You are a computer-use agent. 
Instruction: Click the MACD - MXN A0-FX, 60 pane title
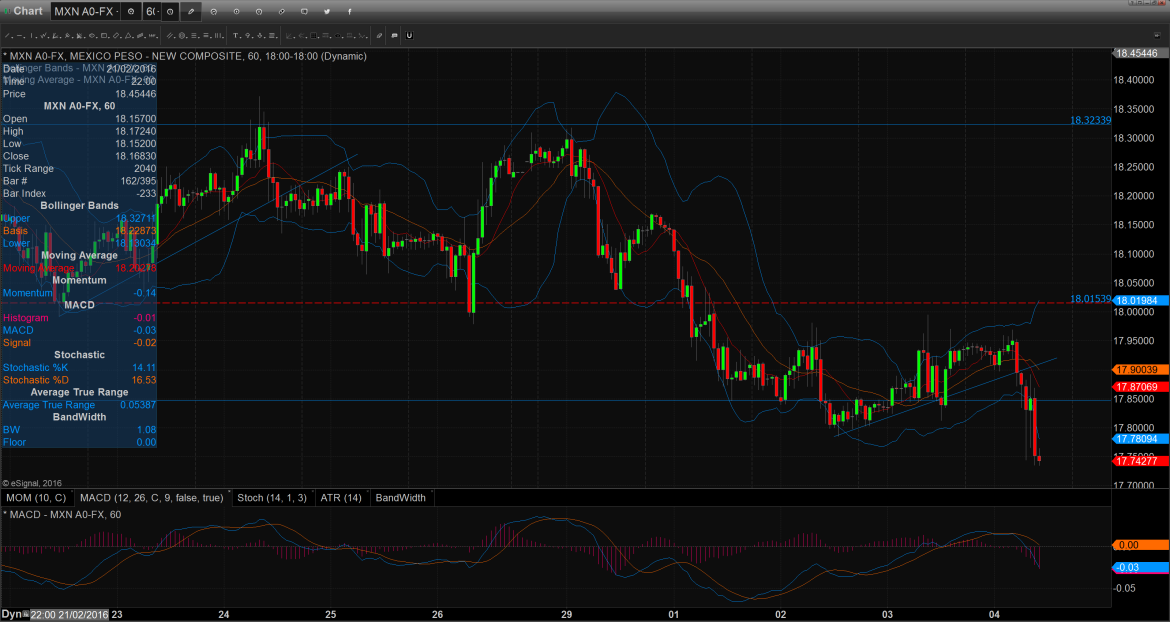(x=62, y=515)
